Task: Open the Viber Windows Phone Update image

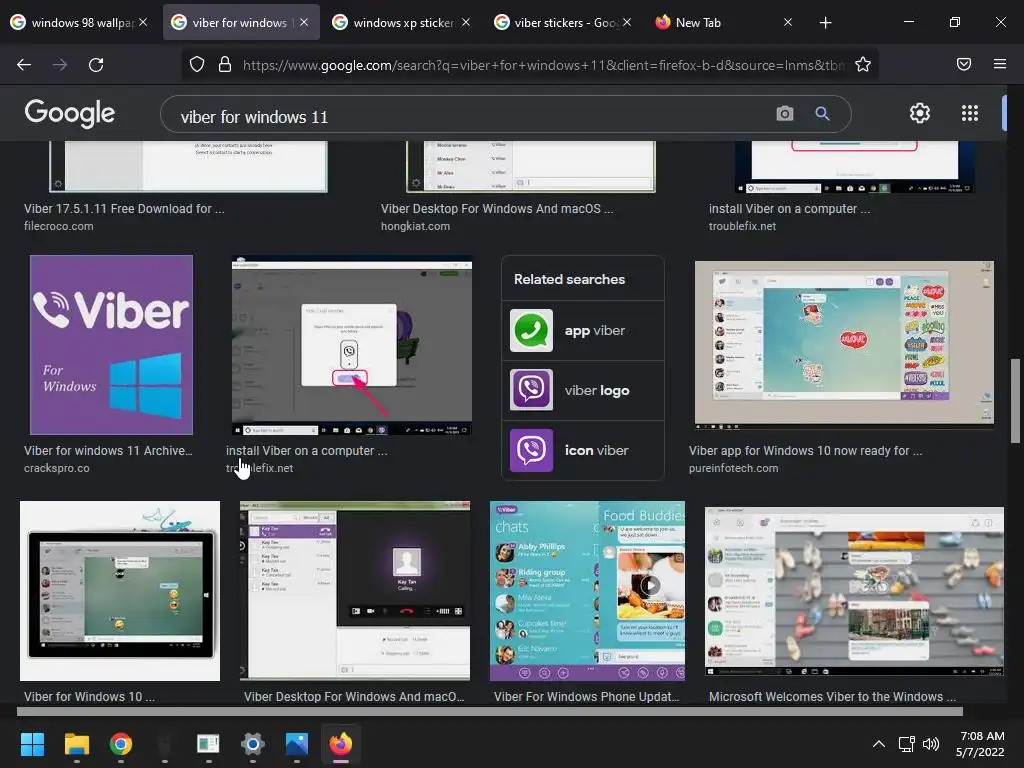Action: point(587,591)
